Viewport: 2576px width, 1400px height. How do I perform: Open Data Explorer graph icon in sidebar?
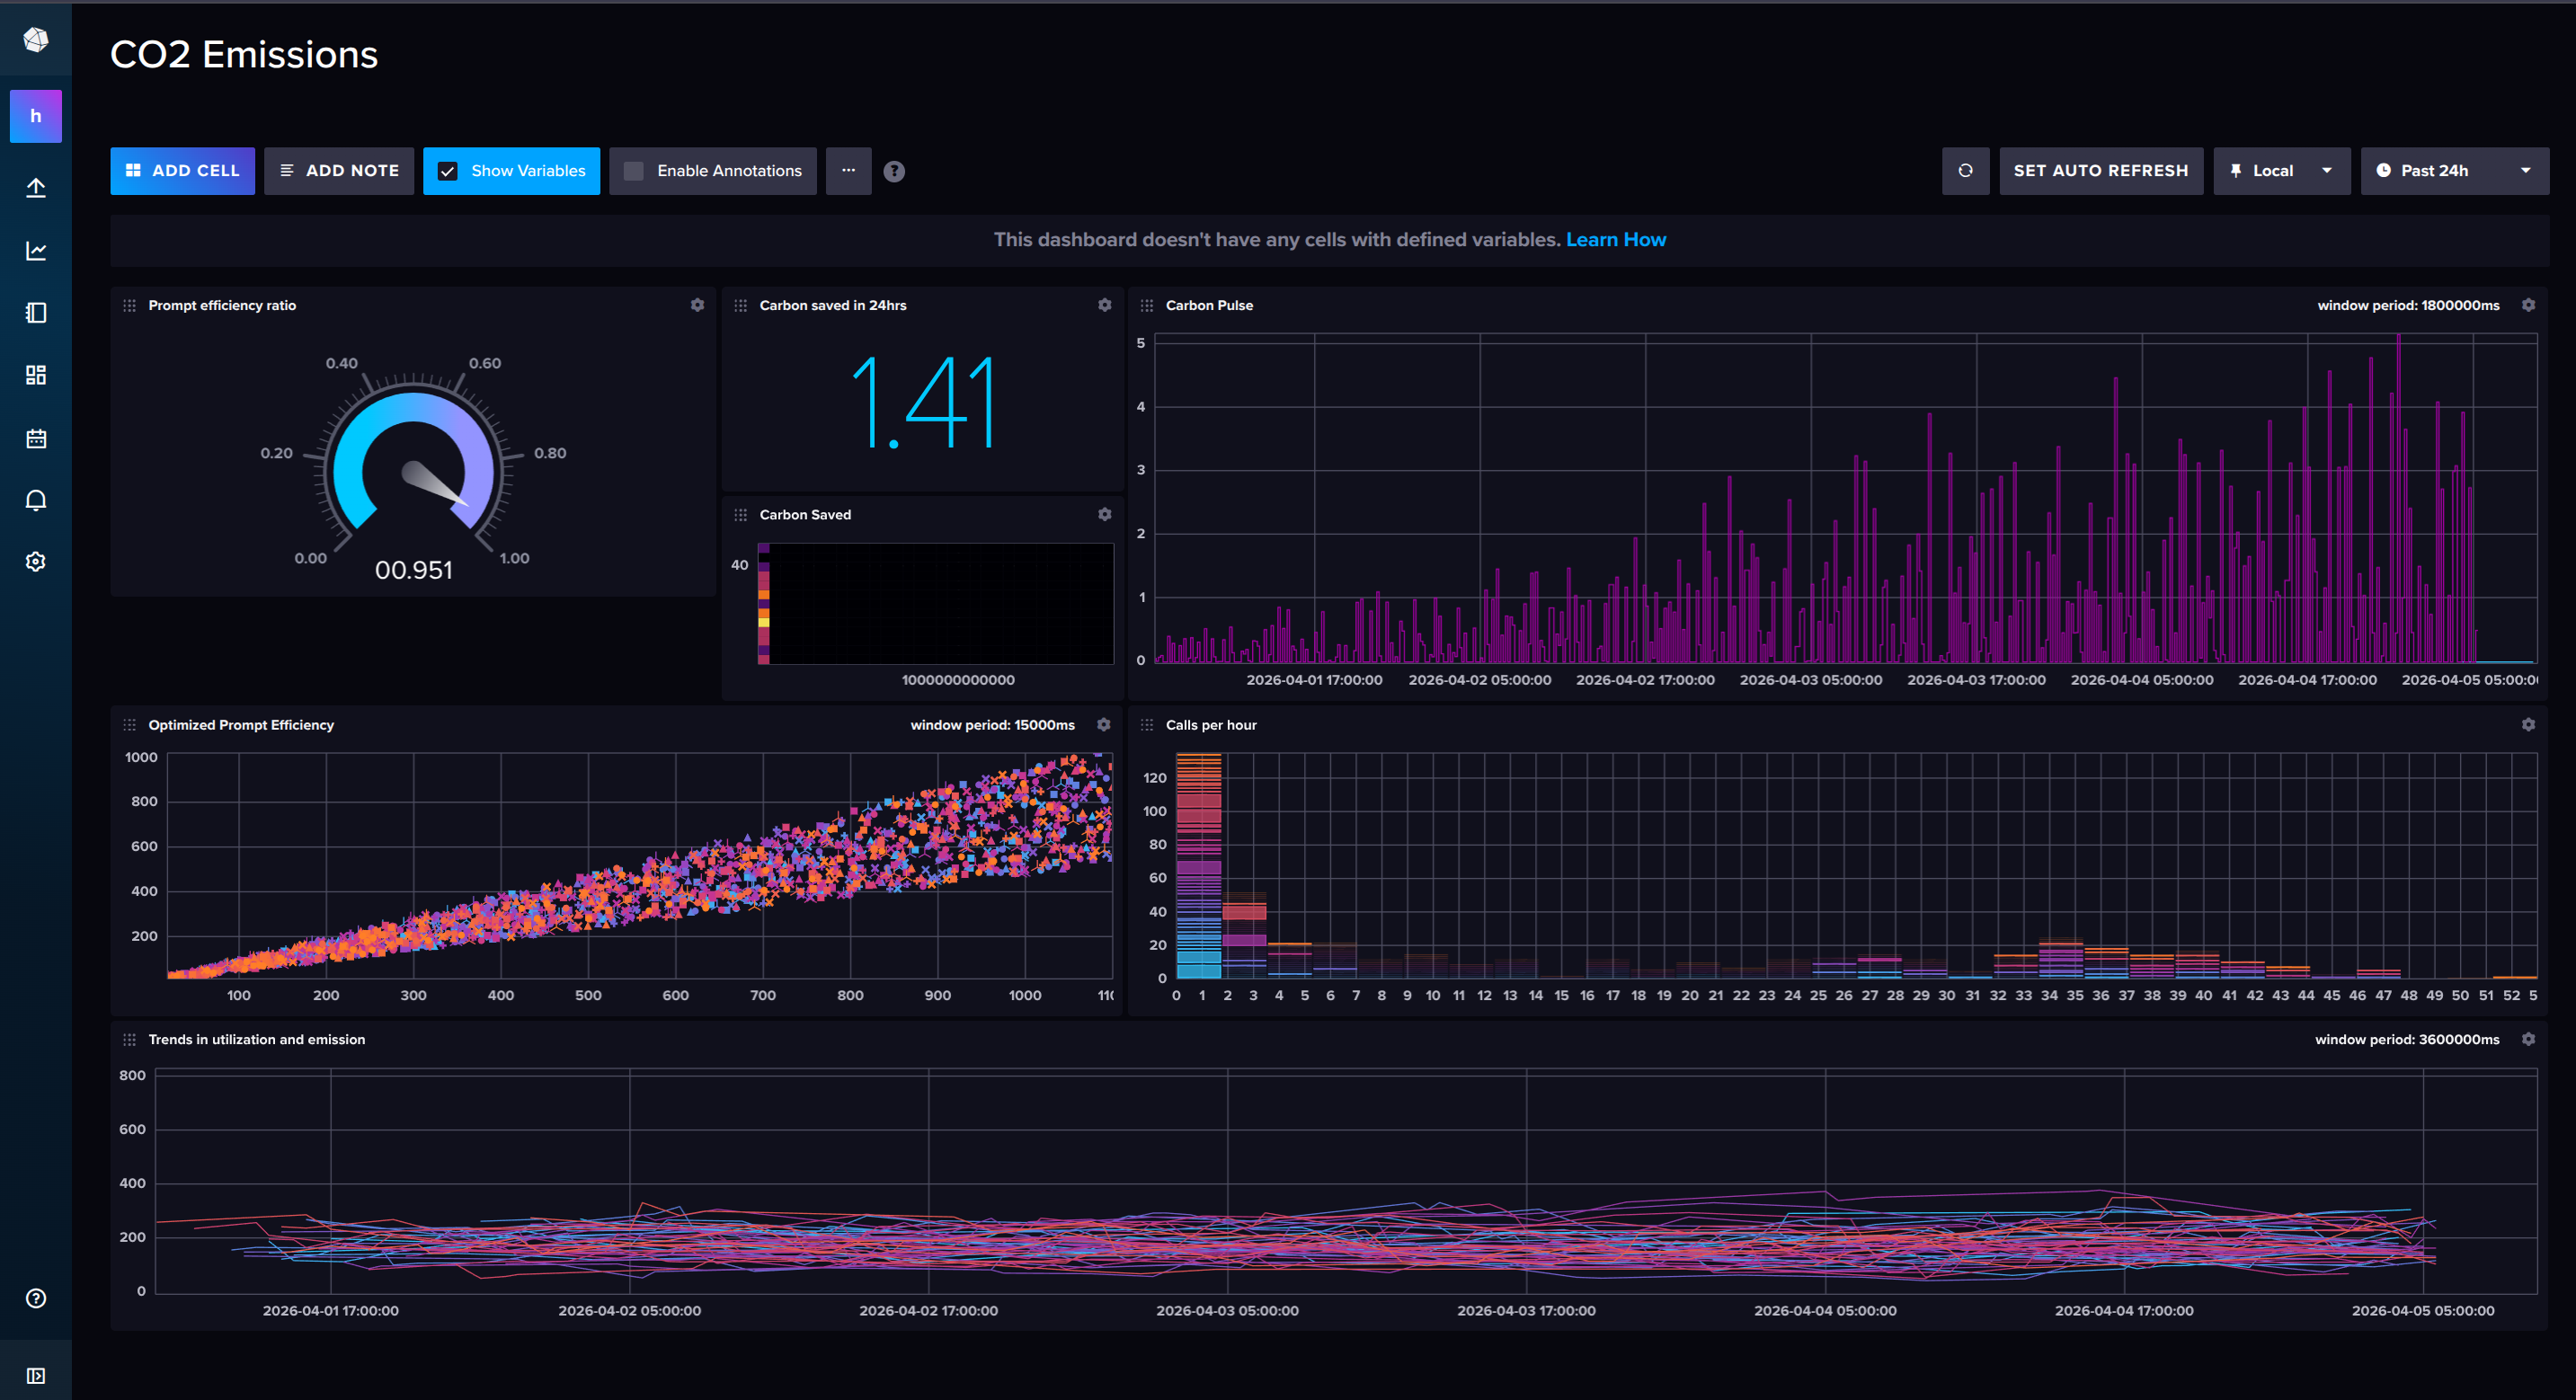36,251
